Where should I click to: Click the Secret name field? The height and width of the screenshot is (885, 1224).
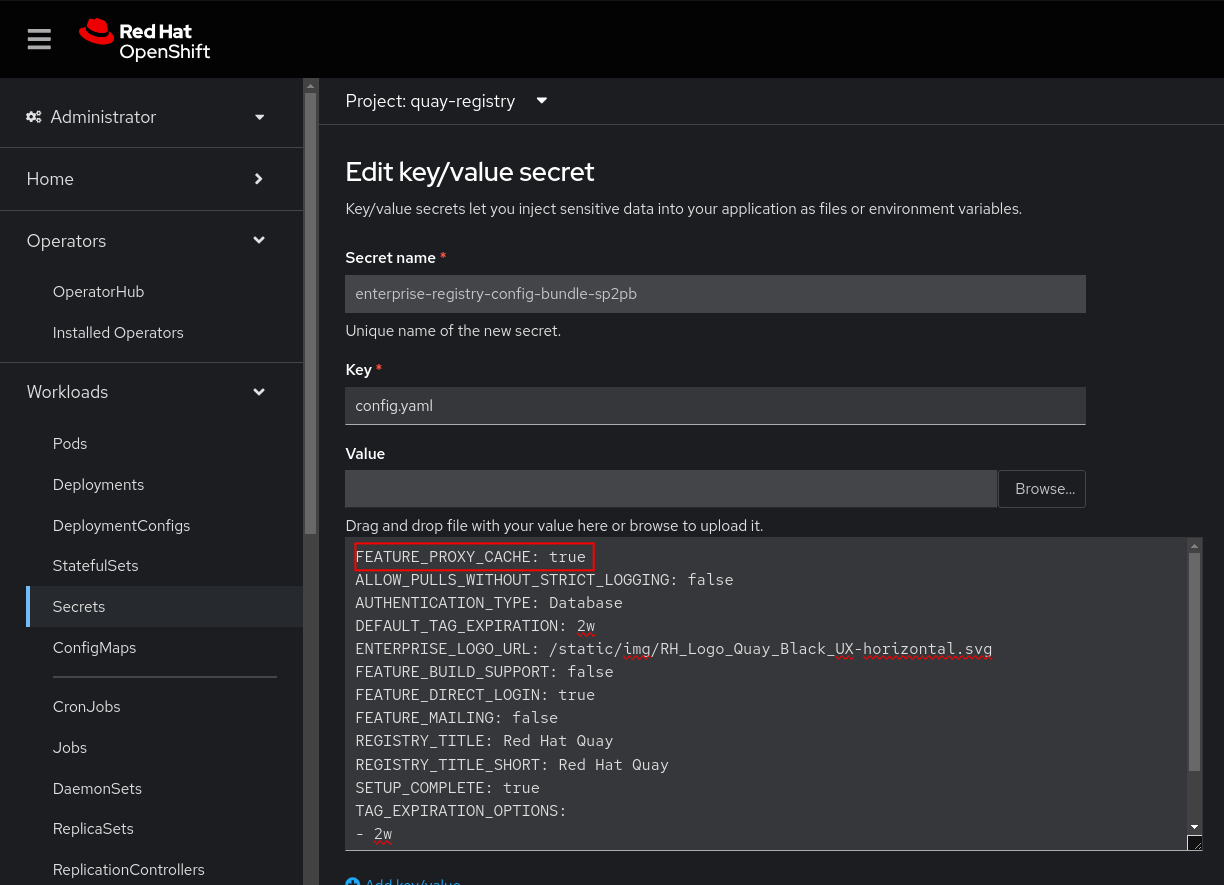(715, 294)
